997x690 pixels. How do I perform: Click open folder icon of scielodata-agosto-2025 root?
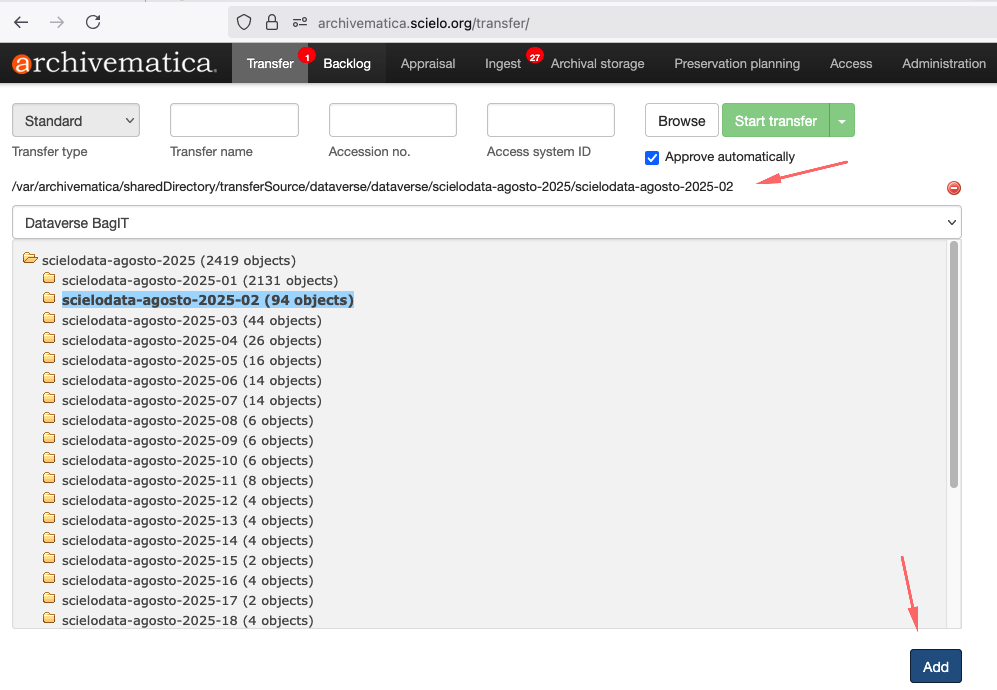pos(30,259)
